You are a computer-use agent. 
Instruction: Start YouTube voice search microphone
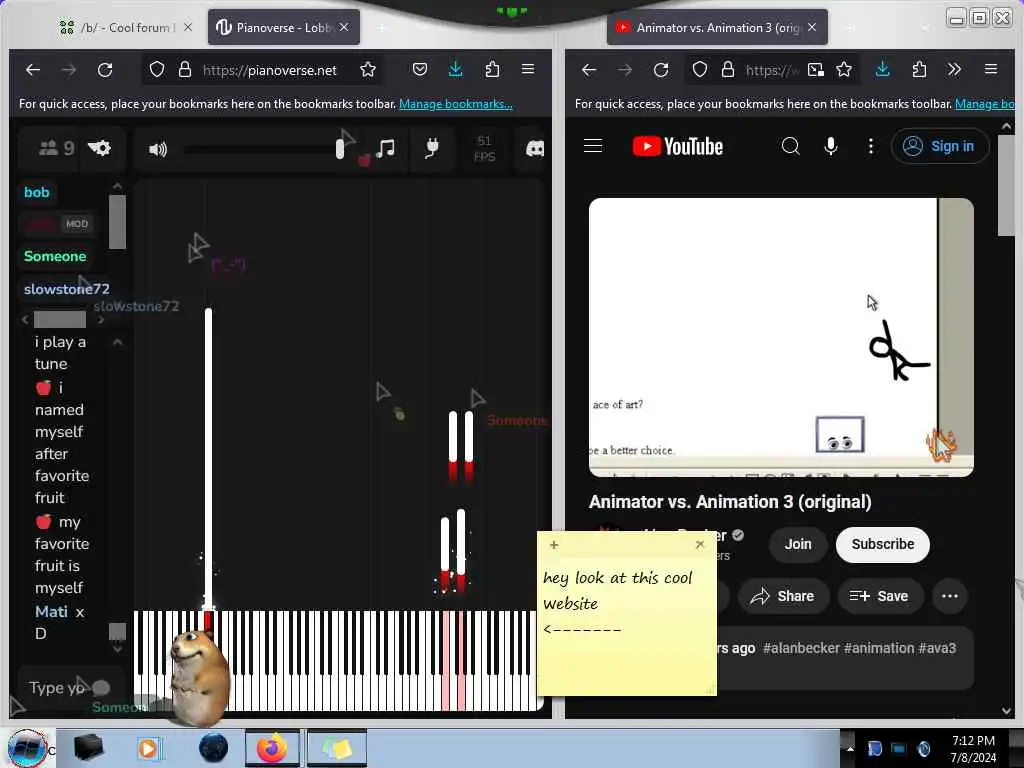coord(831,146)
